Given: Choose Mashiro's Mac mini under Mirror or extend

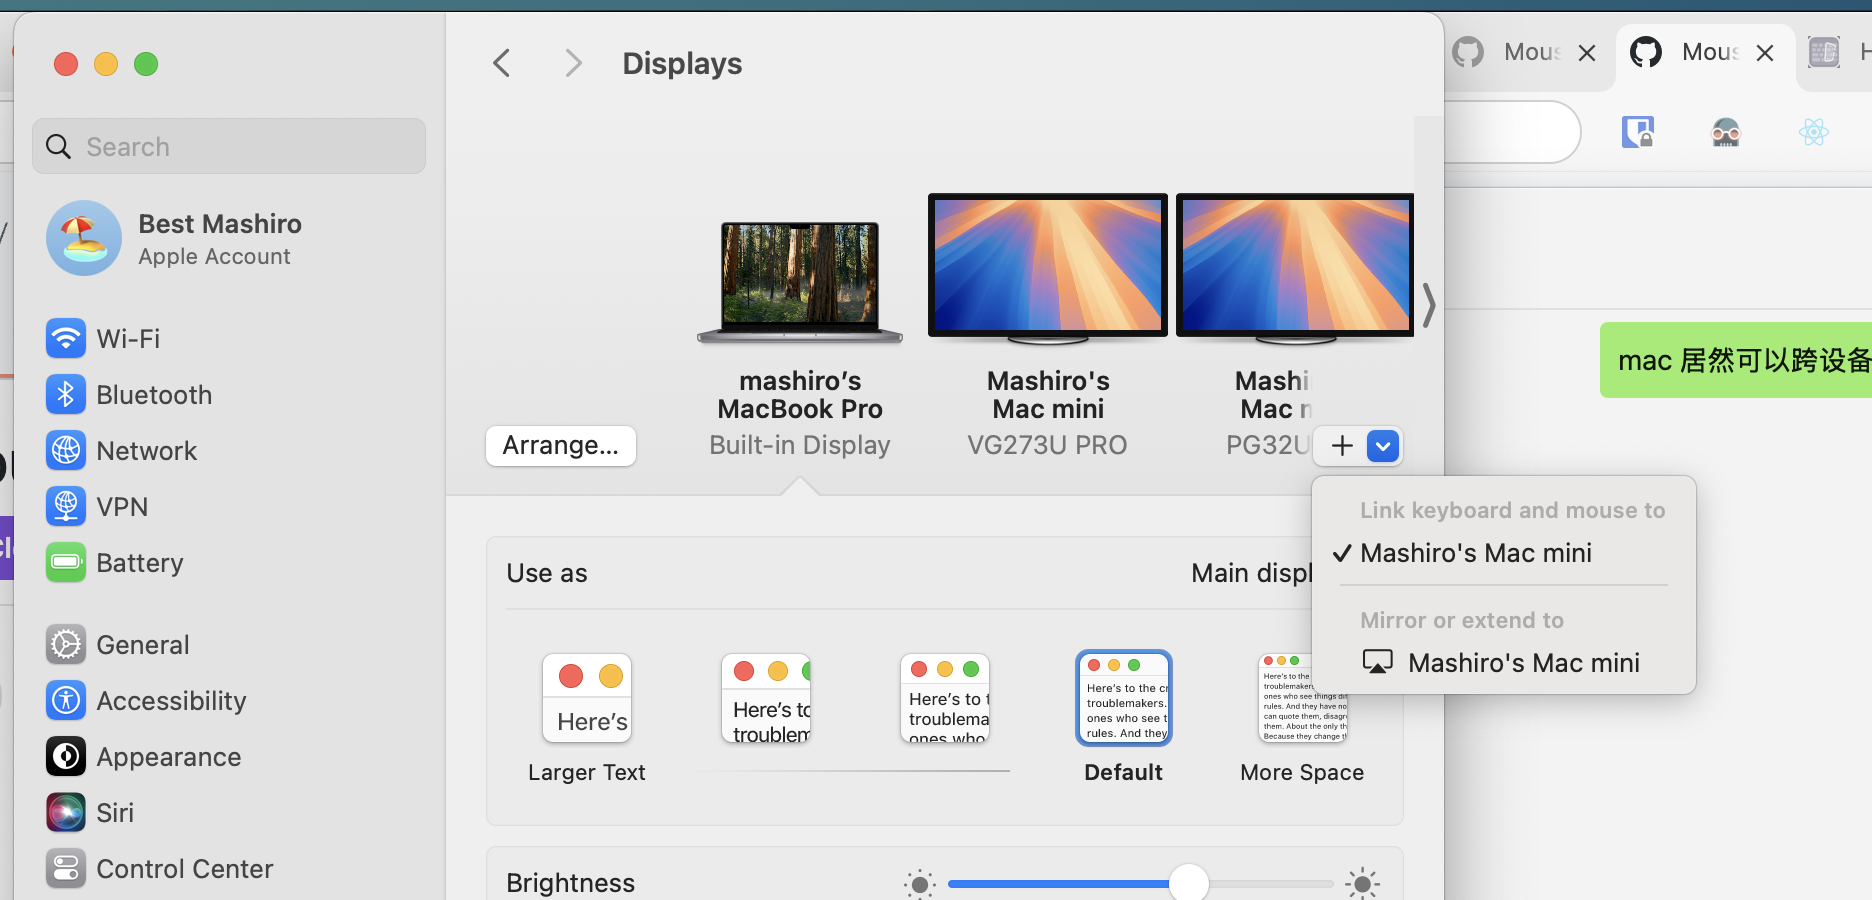Looking at the screenshot, I should pos(1504,662).
